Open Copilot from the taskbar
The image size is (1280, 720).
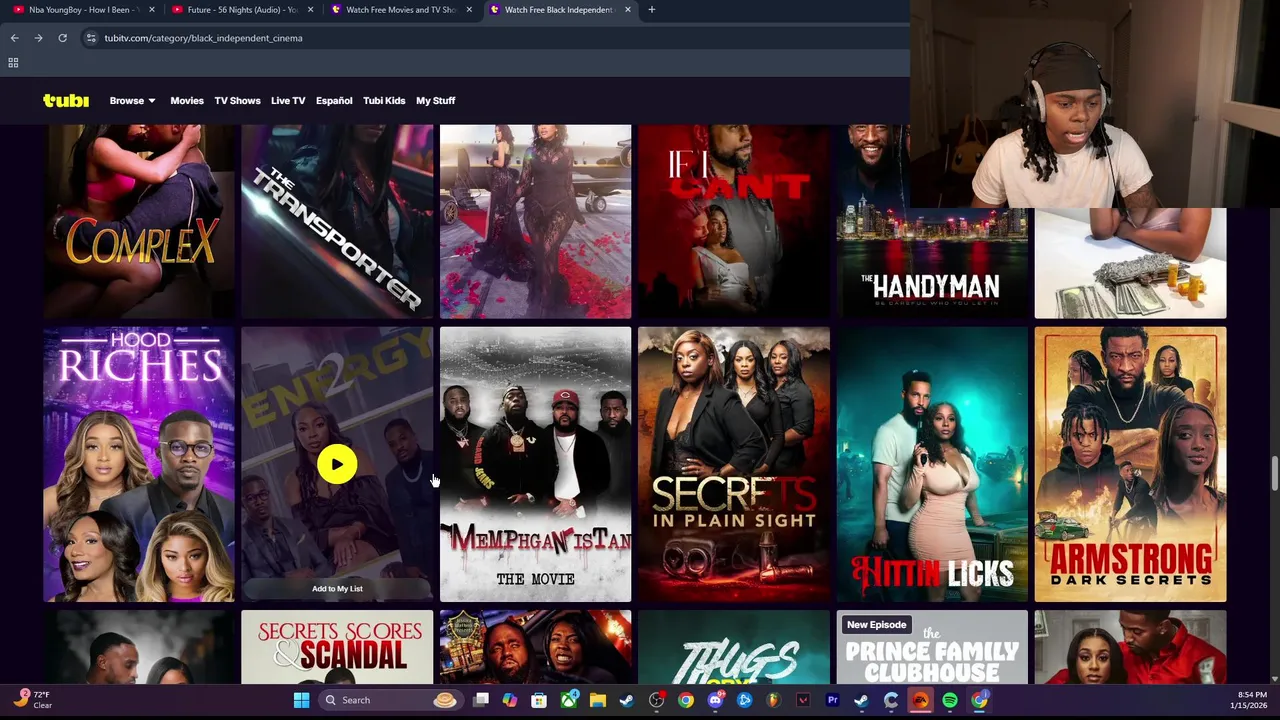510,700
